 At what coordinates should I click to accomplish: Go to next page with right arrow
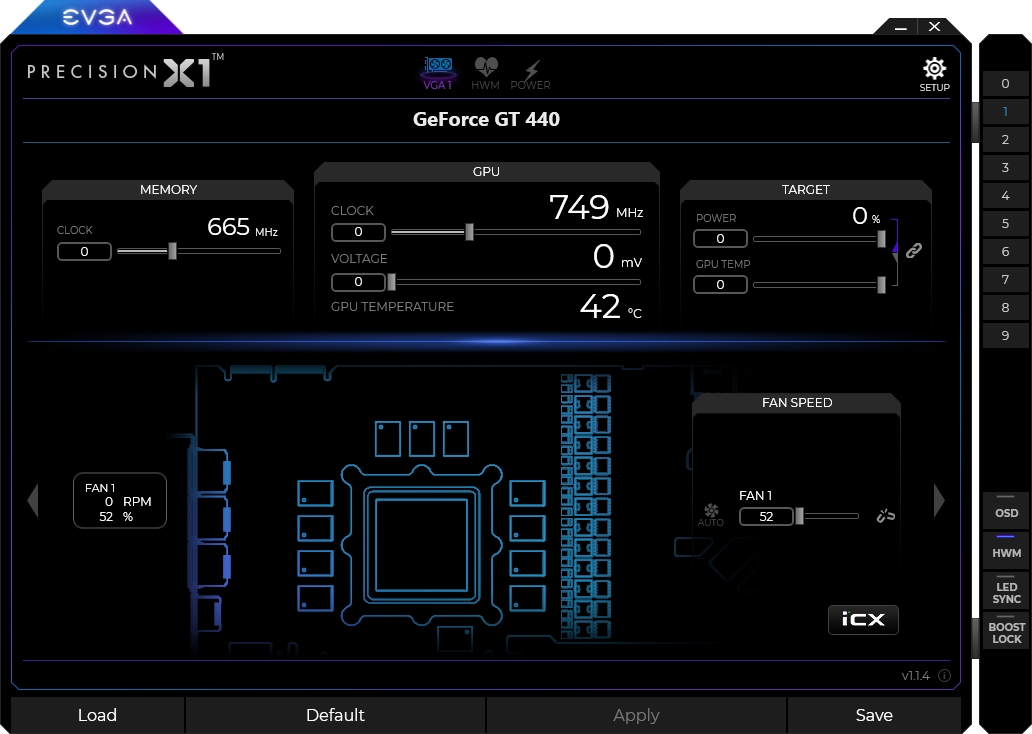pyautogui.click(x=939, y=501)
